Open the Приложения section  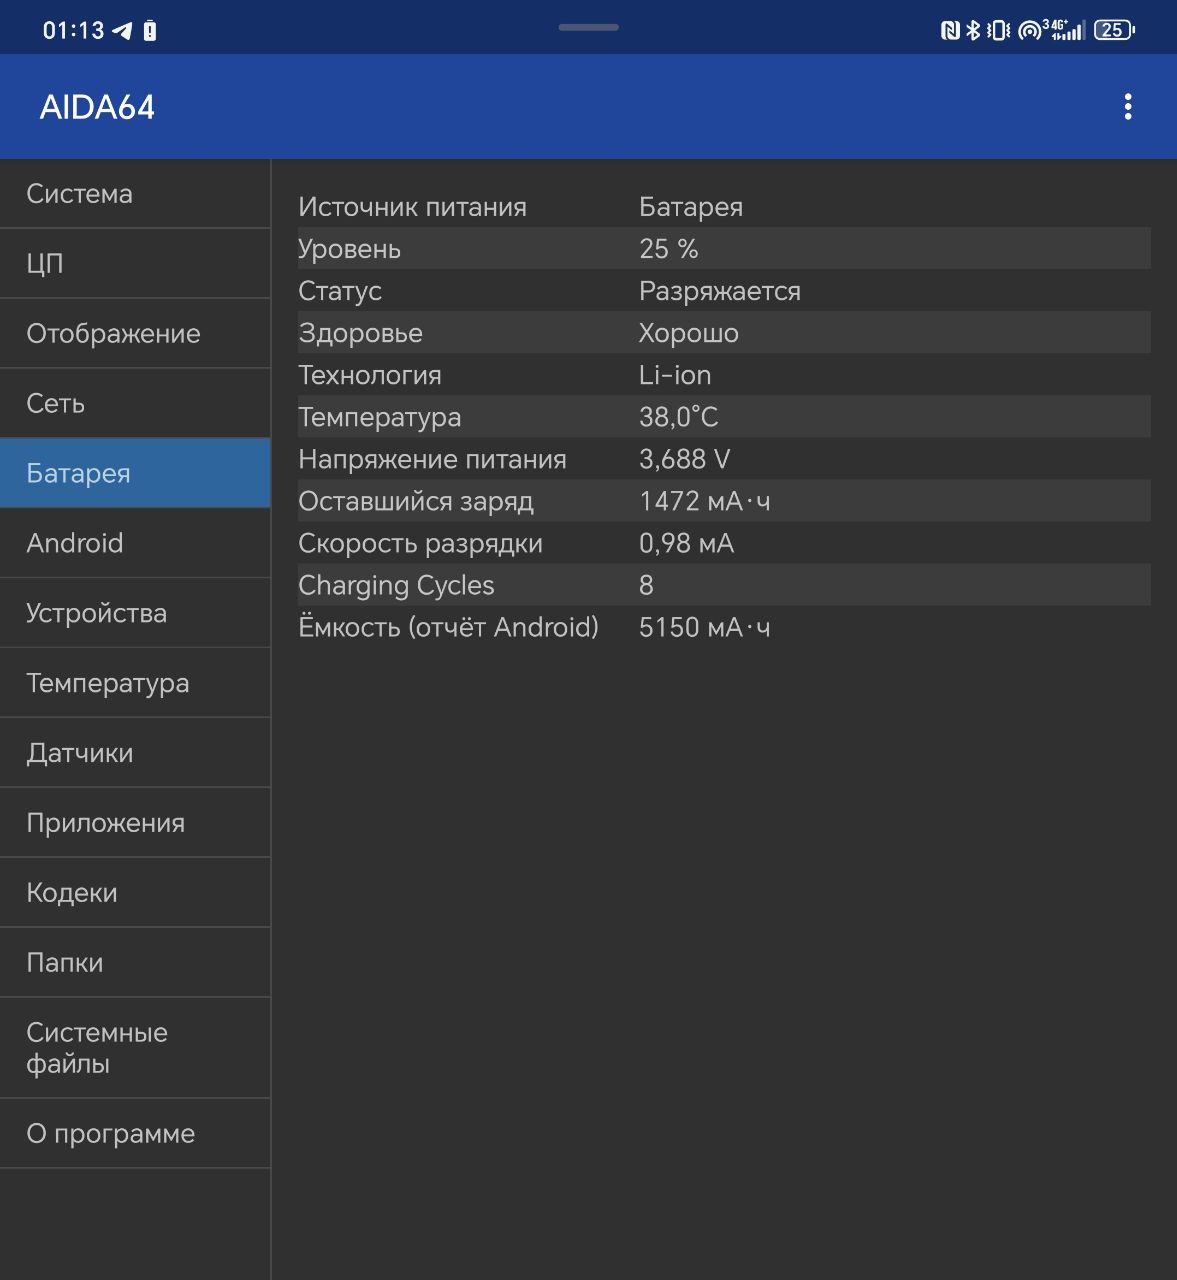pos(135,823)
